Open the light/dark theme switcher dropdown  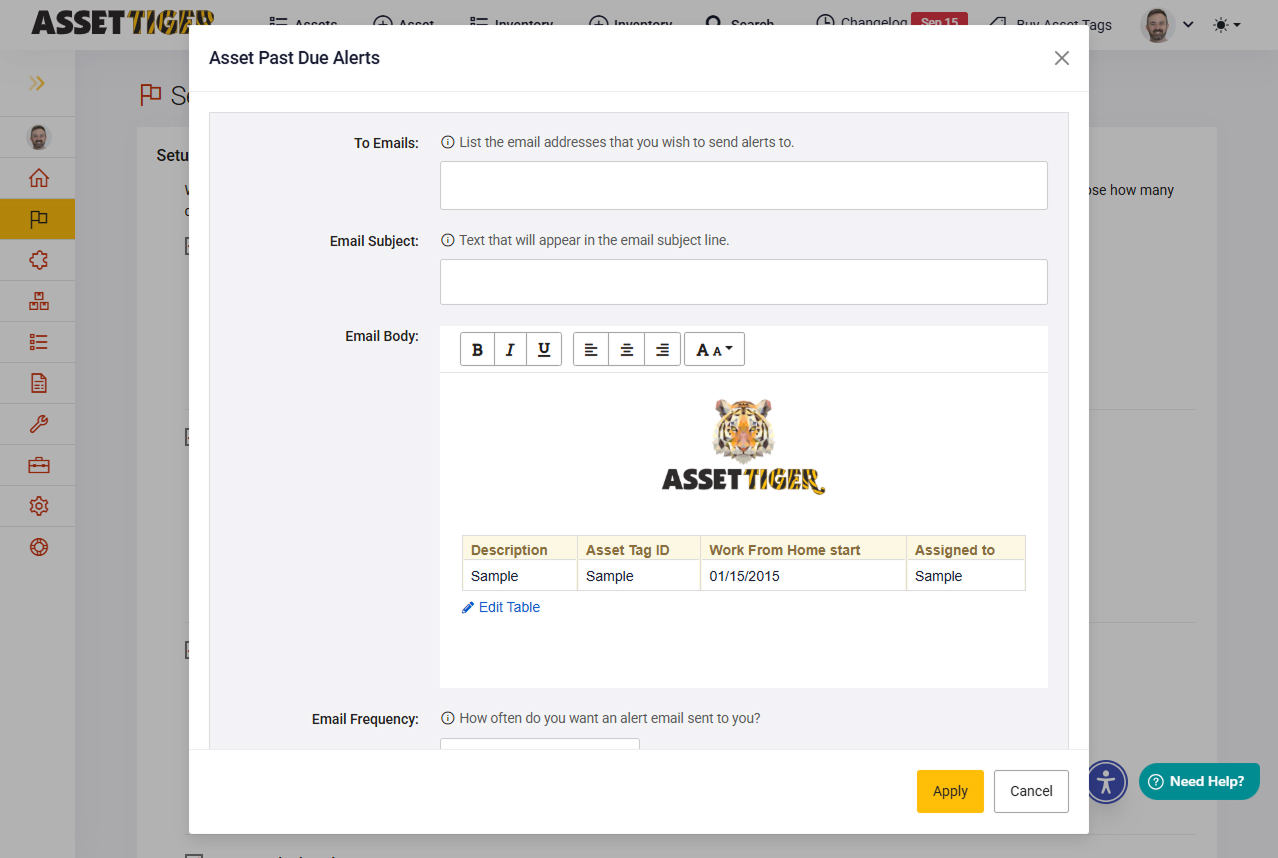(x=1226, y=25)
